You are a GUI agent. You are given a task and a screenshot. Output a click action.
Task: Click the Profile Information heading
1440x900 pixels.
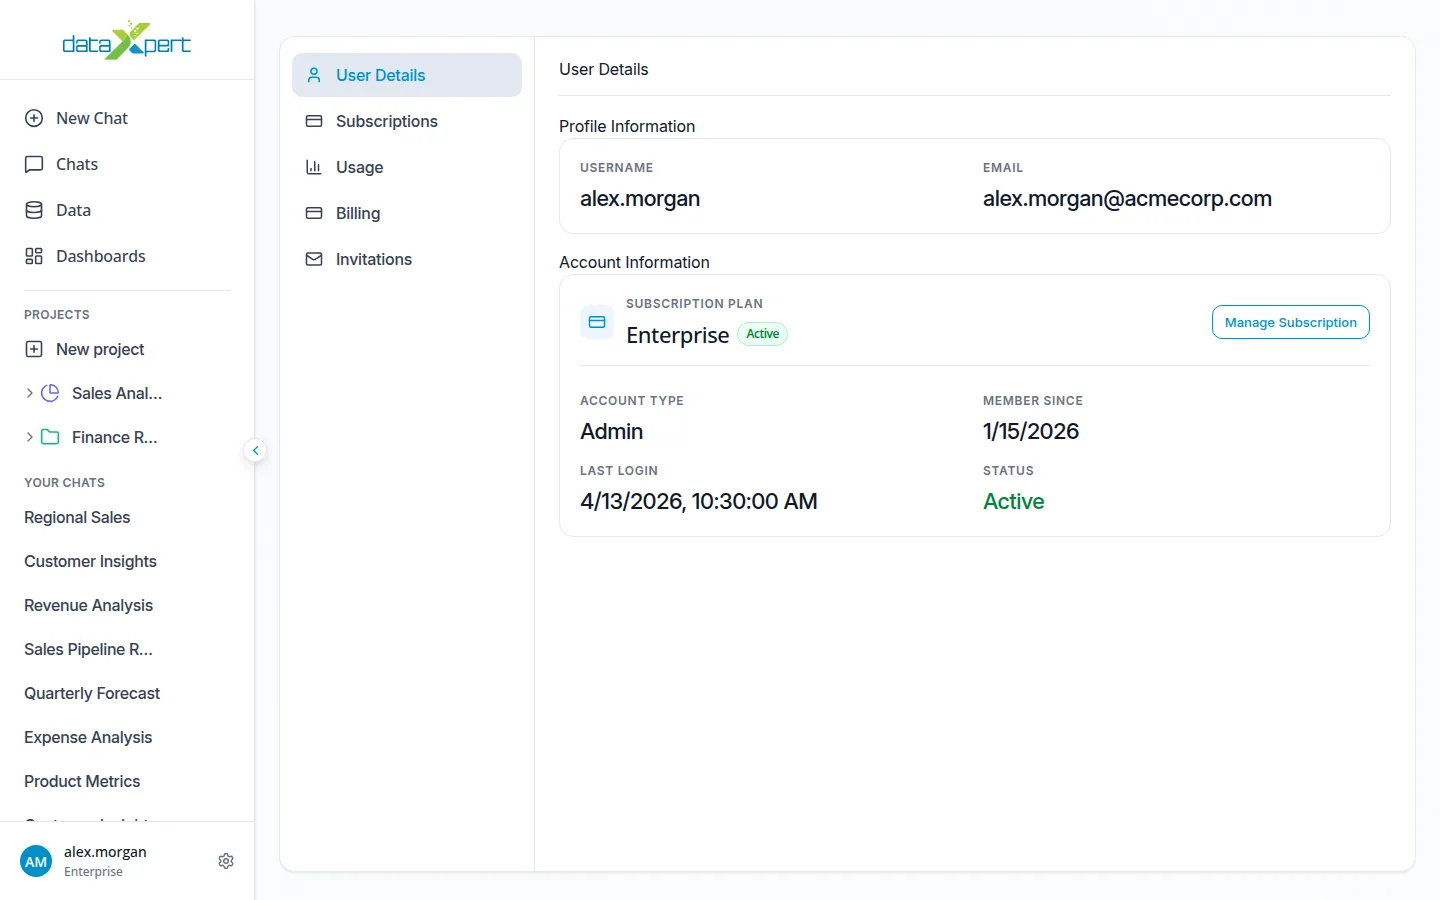point(627,126)
